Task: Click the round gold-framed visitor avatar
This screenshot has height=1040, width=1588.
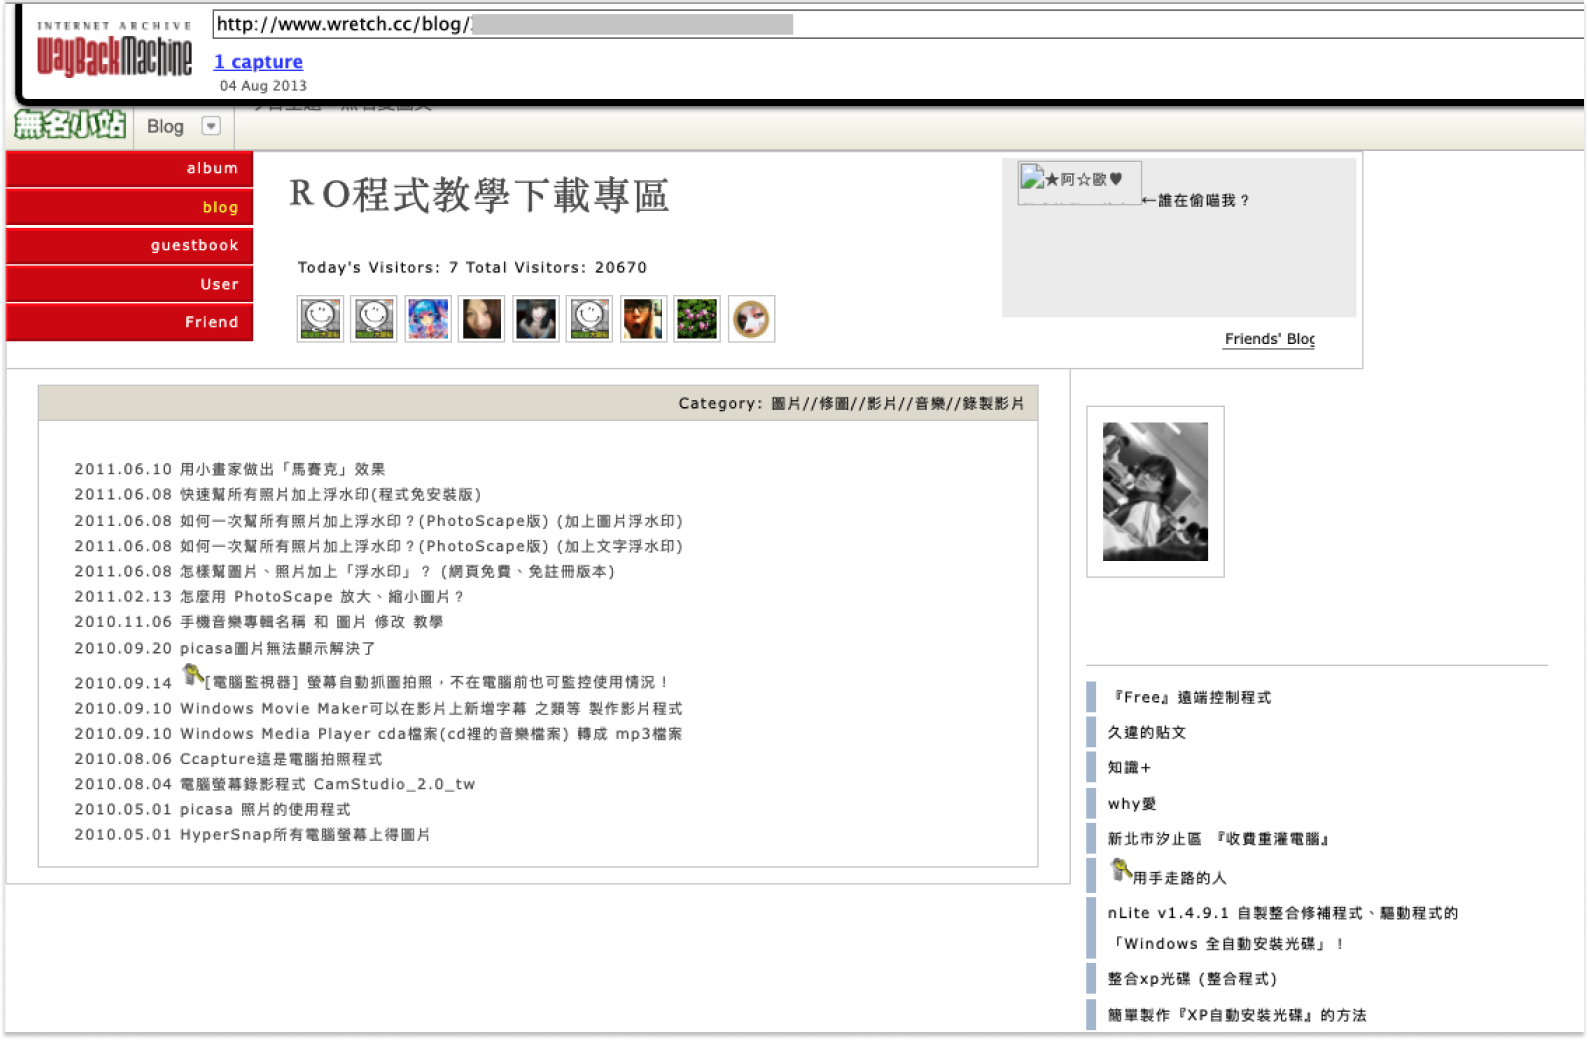Action: tap(751, 319)
